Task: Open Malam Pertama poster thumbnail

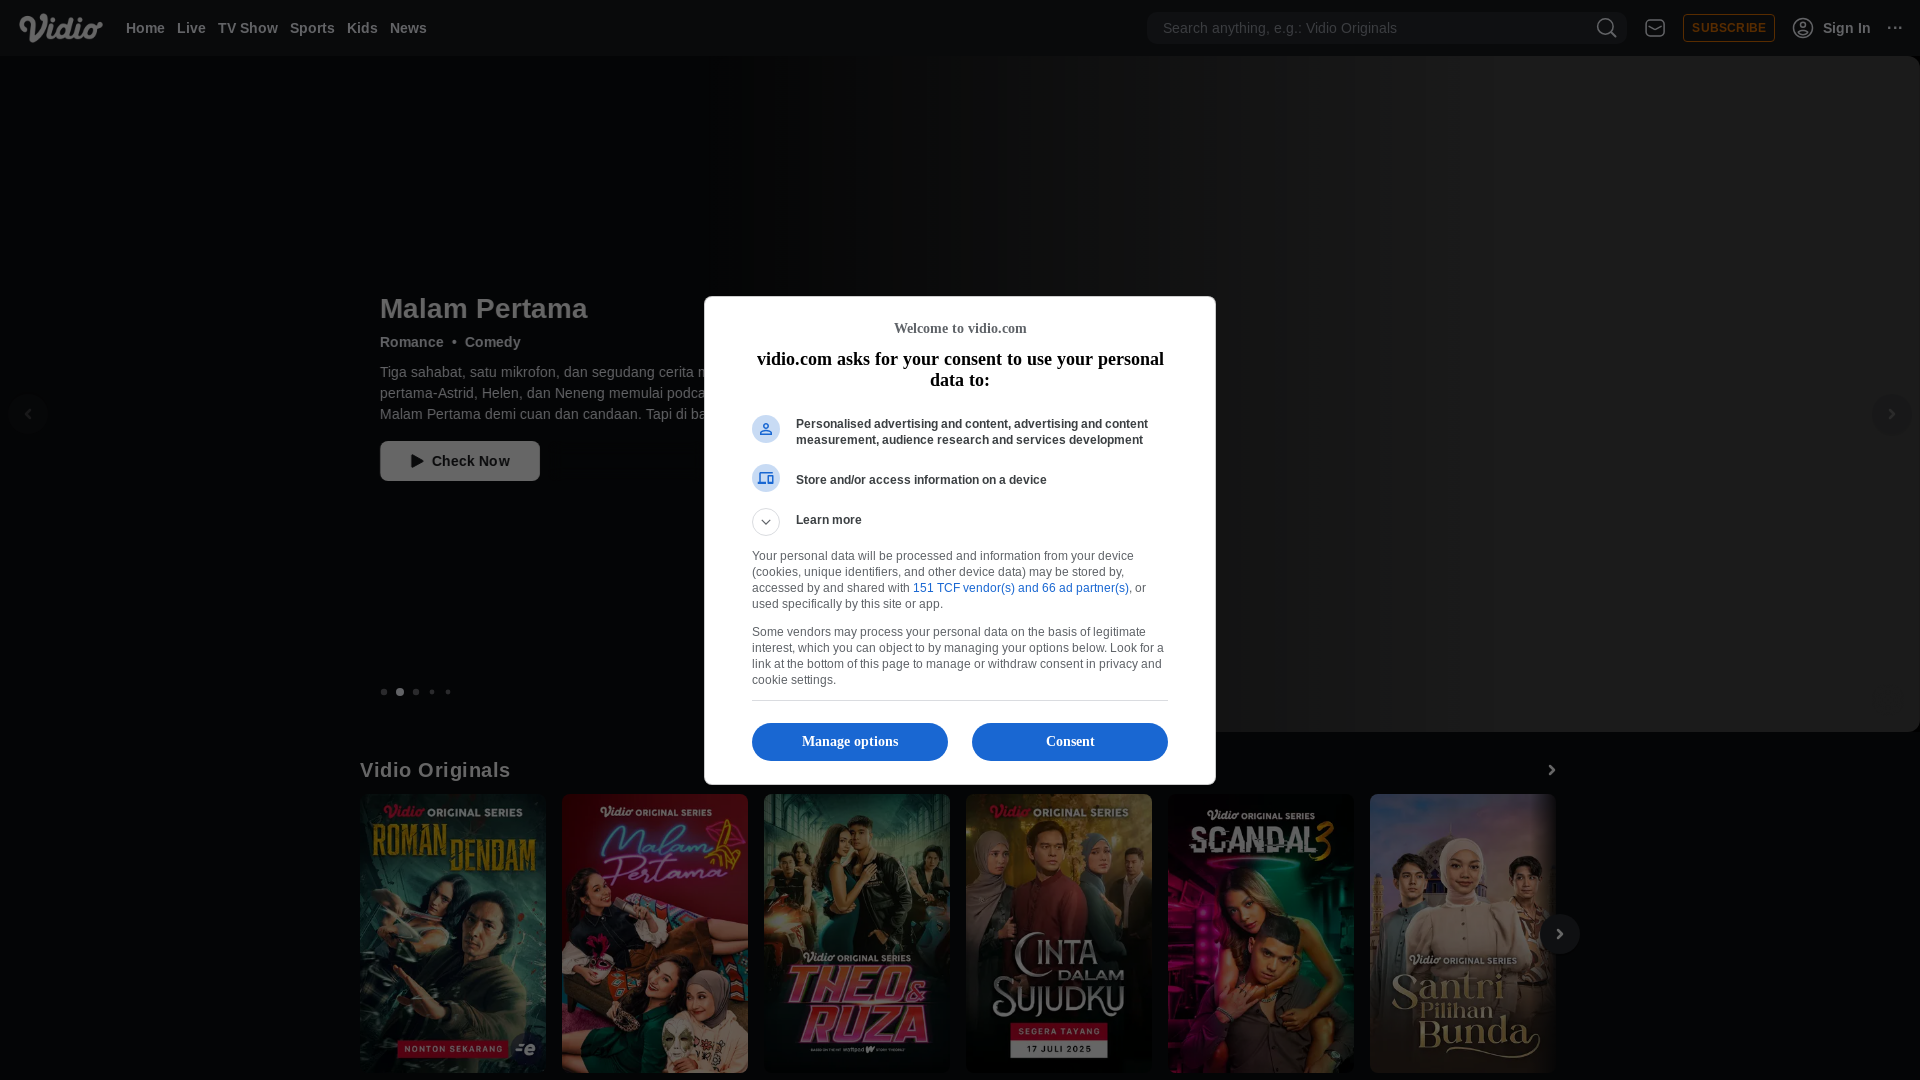Action: (x=655, y=934)
